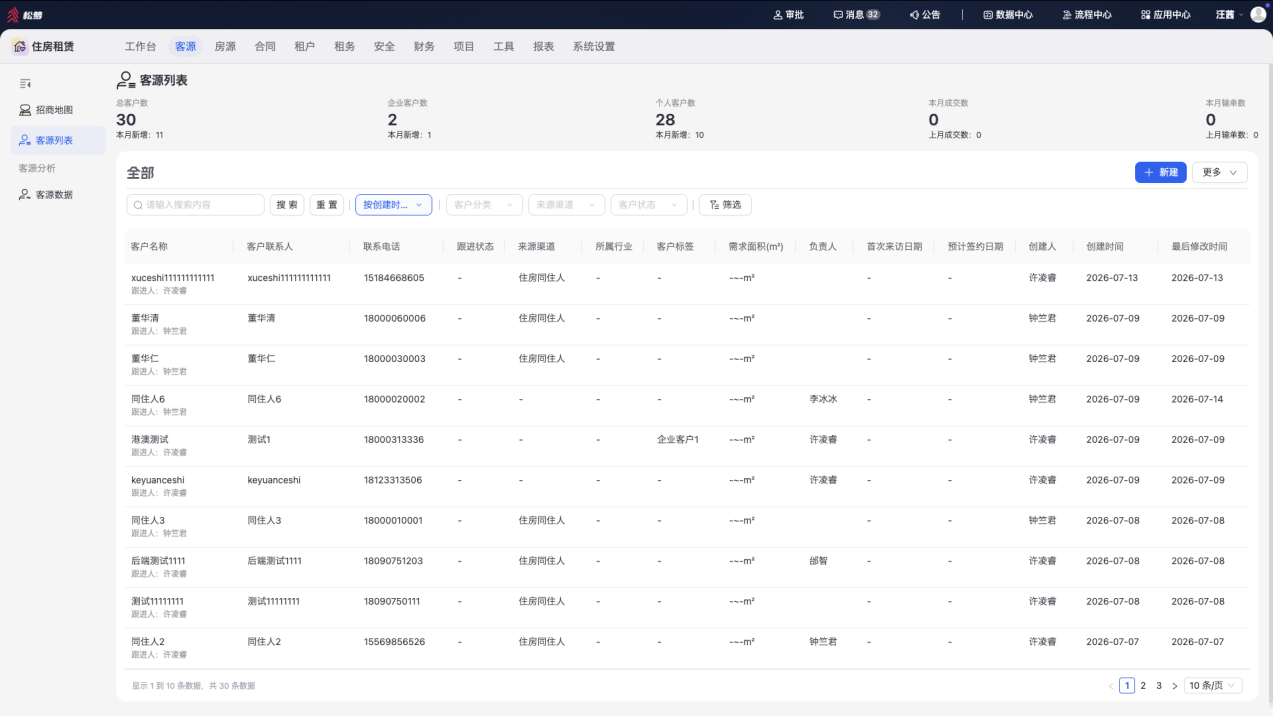Click the 重置 button
Viewport: 1273px width, 716px height.
[327, 205]
